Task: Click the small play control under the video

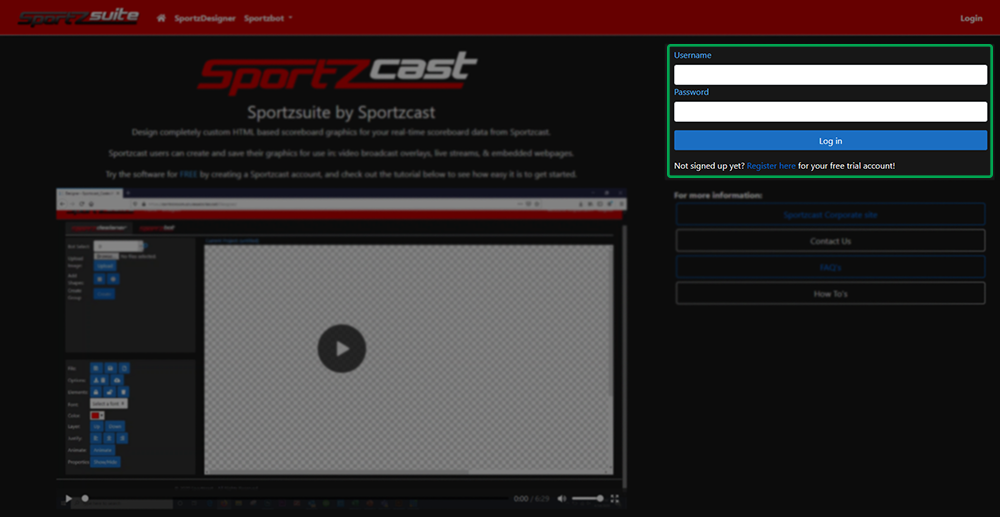Action: pos(69,499)
